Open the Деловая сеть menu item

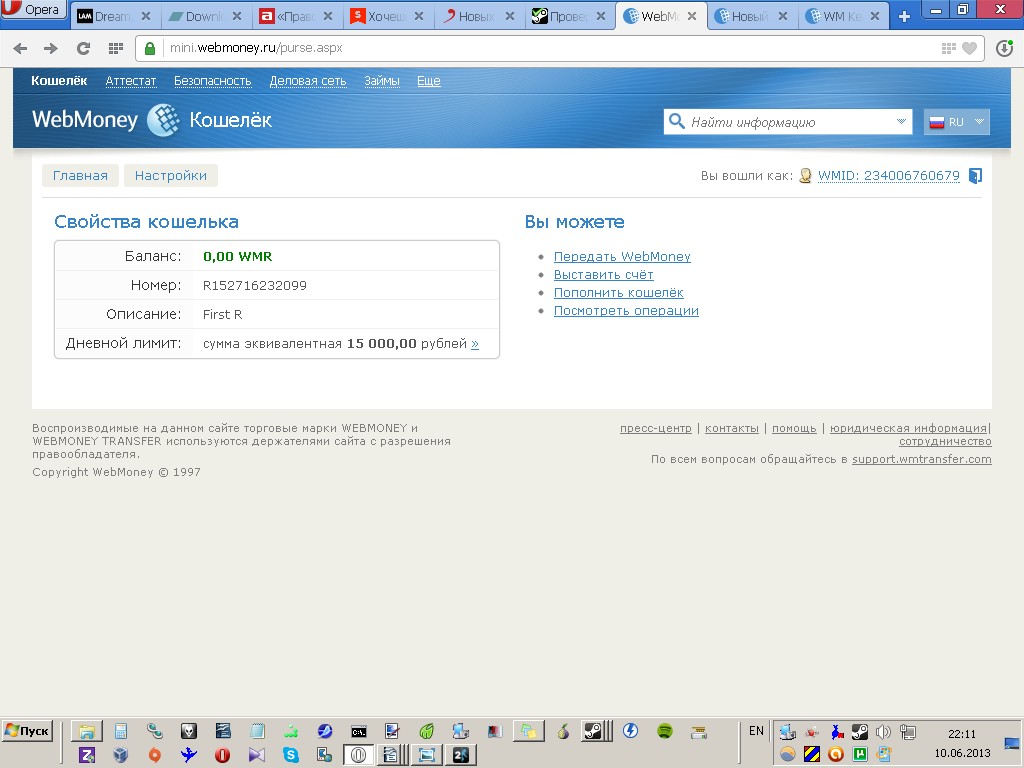(x=308, y=81)
